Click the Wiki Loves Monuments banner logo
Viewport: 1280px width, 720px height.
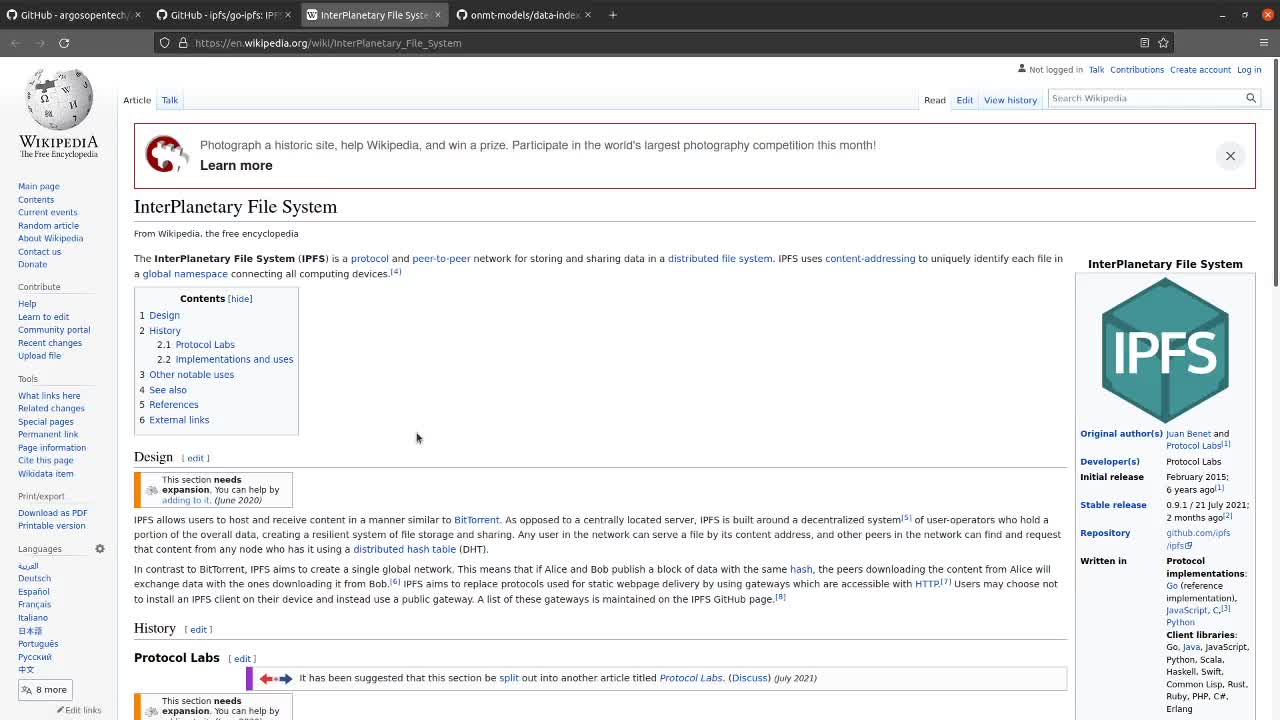167,155
